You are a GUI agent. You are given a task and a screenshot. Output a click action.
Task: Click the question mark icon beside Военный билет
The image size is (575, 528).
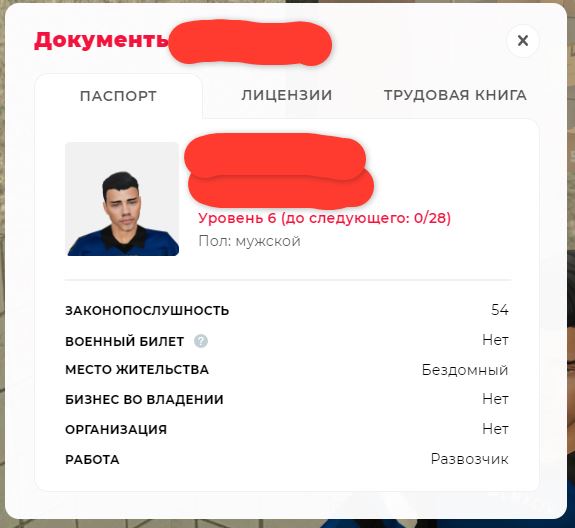(201, 341)
